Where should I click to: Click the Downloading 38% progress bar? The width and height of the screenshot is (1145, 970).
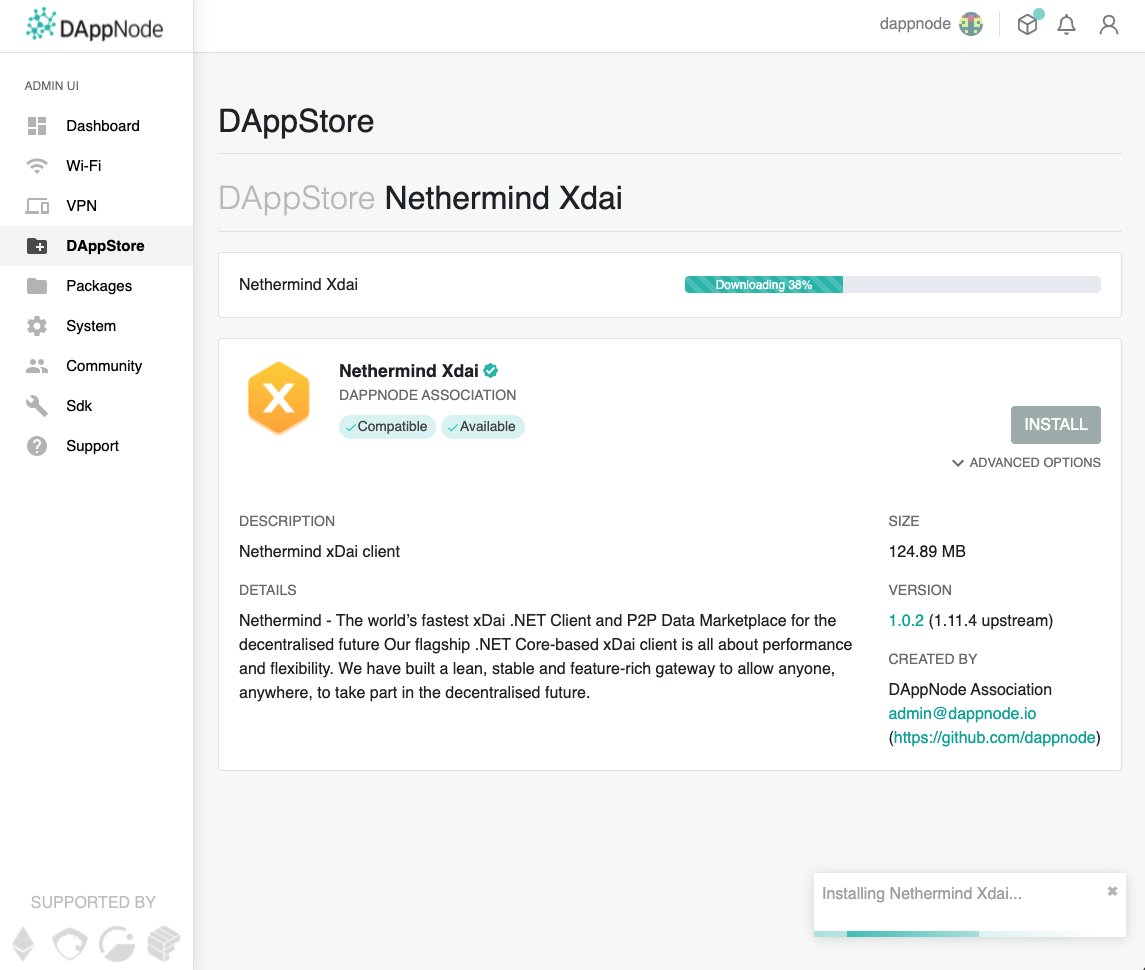point(892,285)
